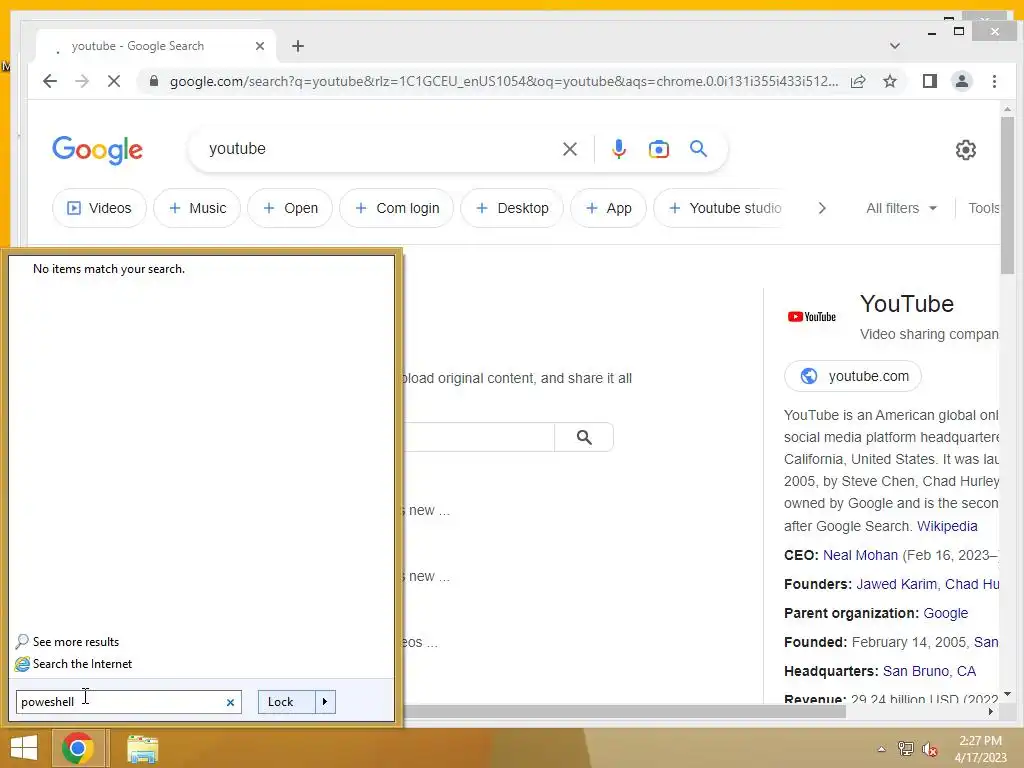The width and height of the screenshot is (1024, 768).
Task: Open the taskbar clock and date
Action: pos(980,749)
